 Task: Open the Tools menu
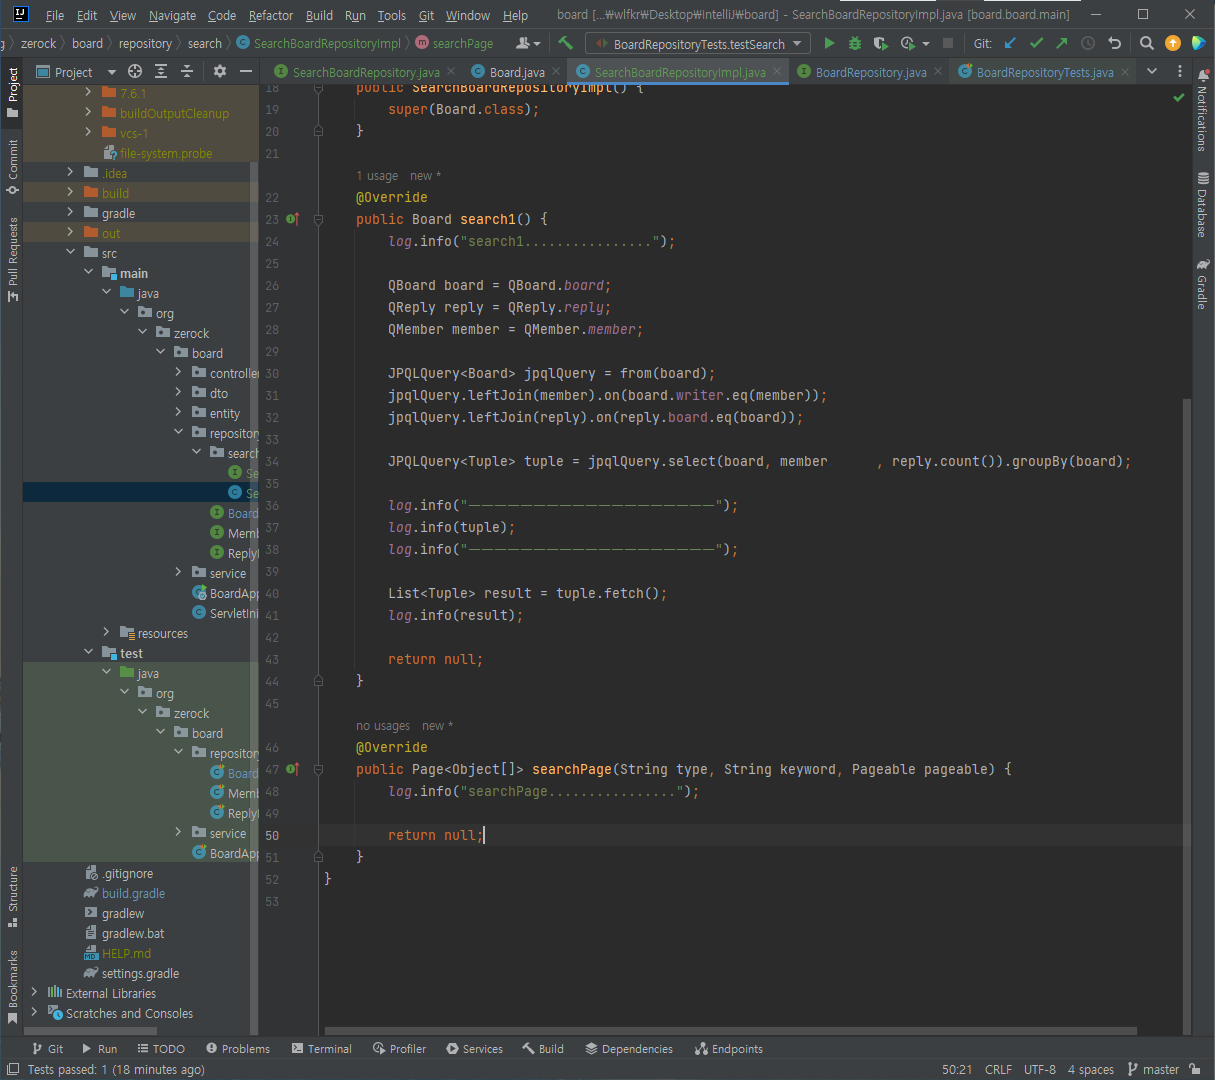(392, 15)
